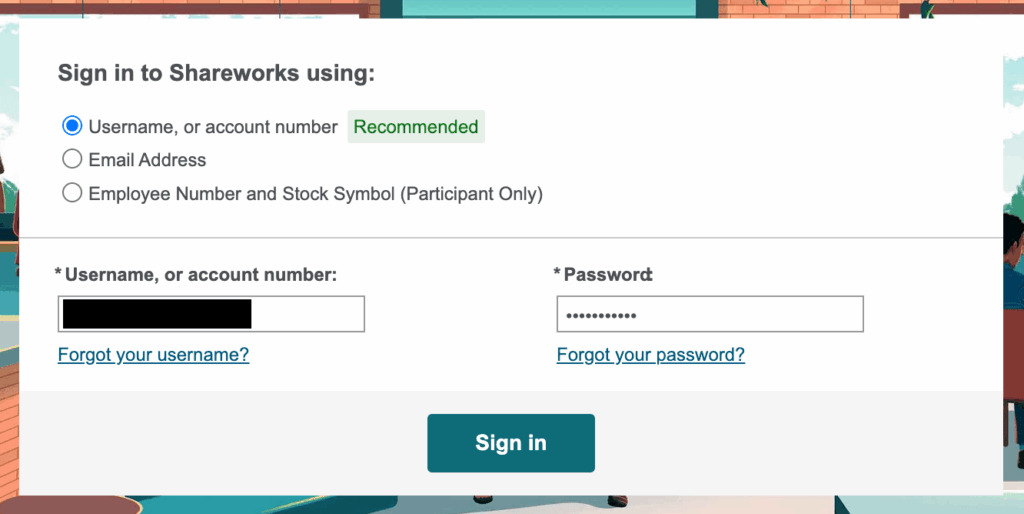
Task: Open the 'Forgot your password?' link
Action: (650, 355)
